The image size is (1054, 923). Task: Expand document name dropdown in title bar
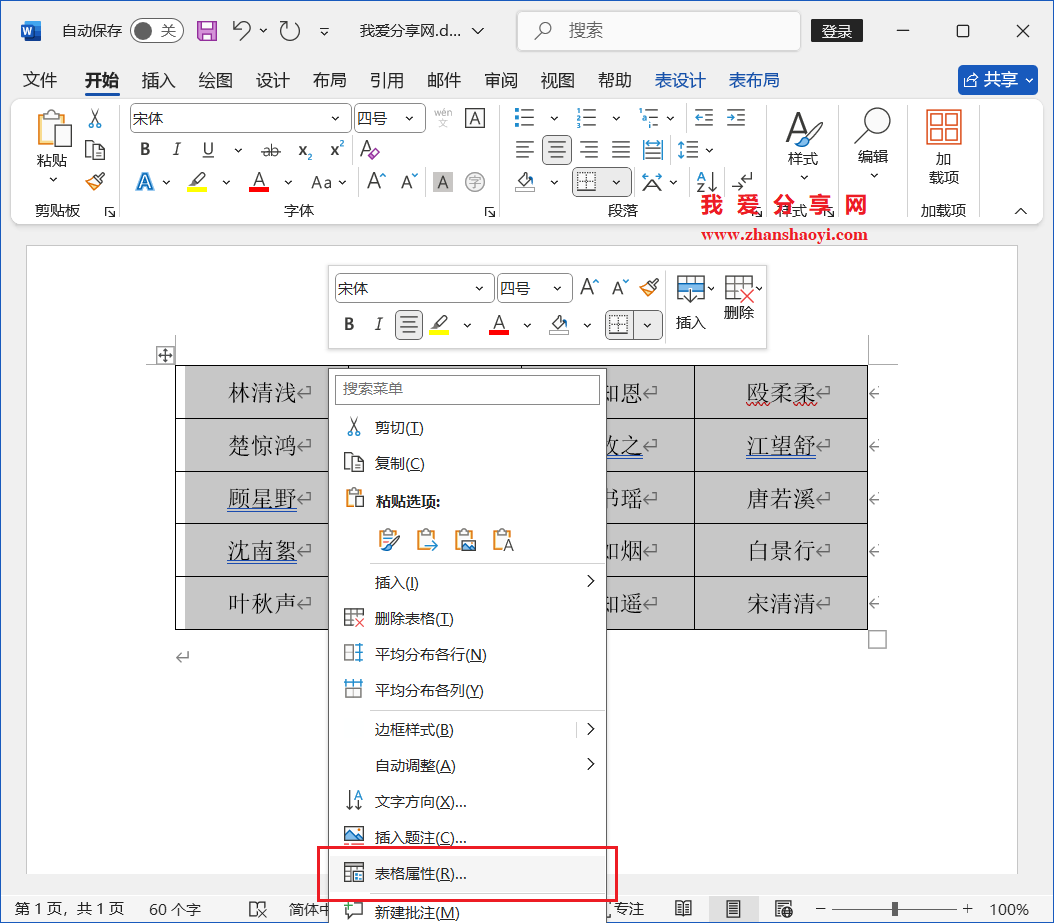[x=478, y=31]
